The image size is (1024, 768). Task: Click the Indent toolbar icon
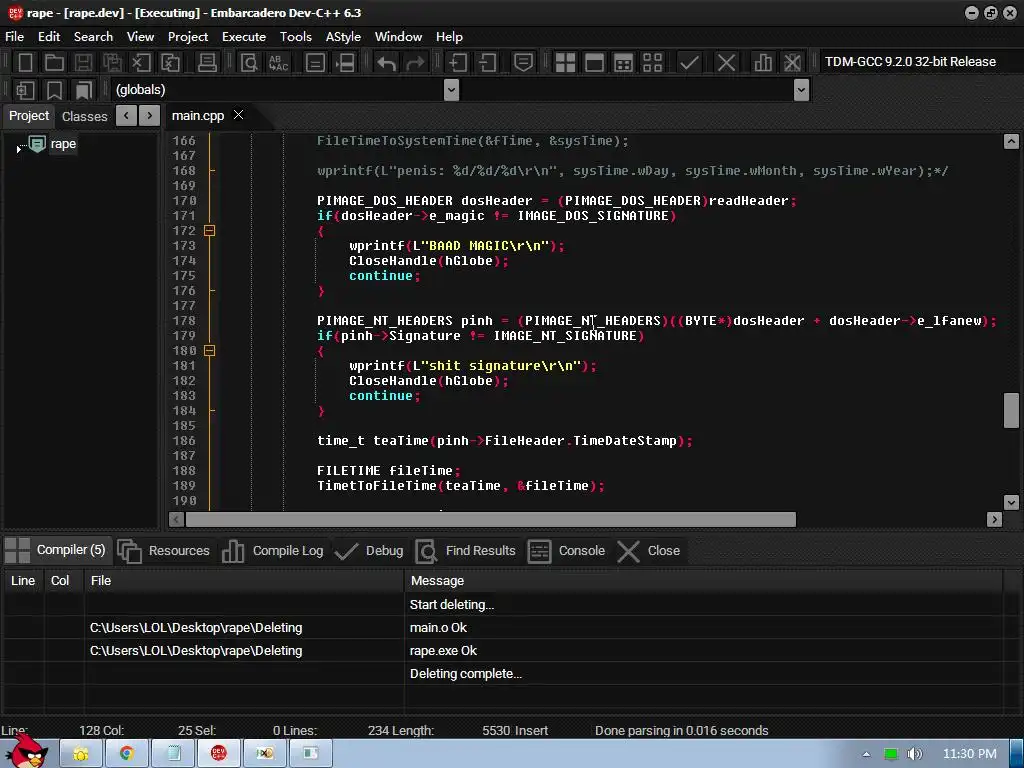[x=457, y=62]
